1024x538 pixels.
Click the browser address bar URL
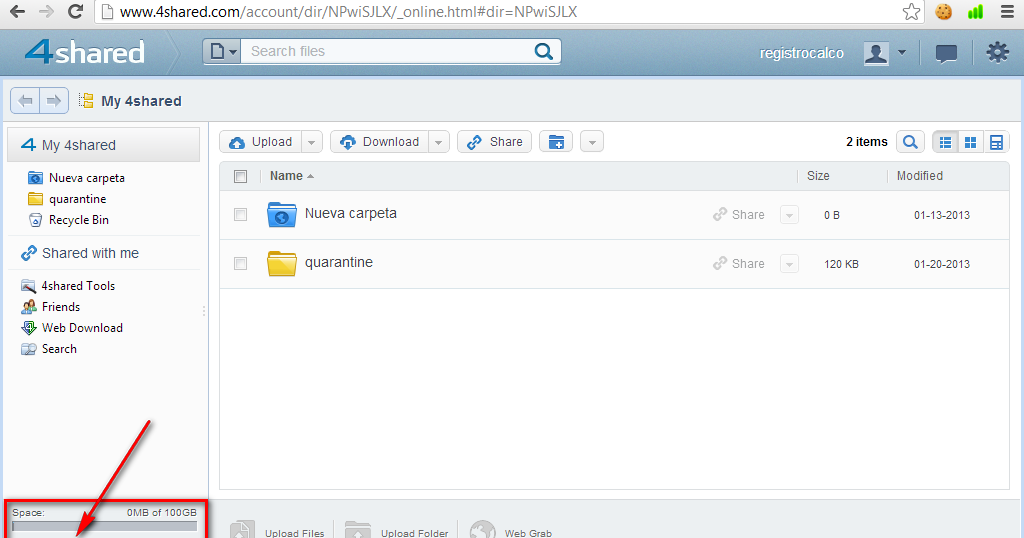point(348,12)
